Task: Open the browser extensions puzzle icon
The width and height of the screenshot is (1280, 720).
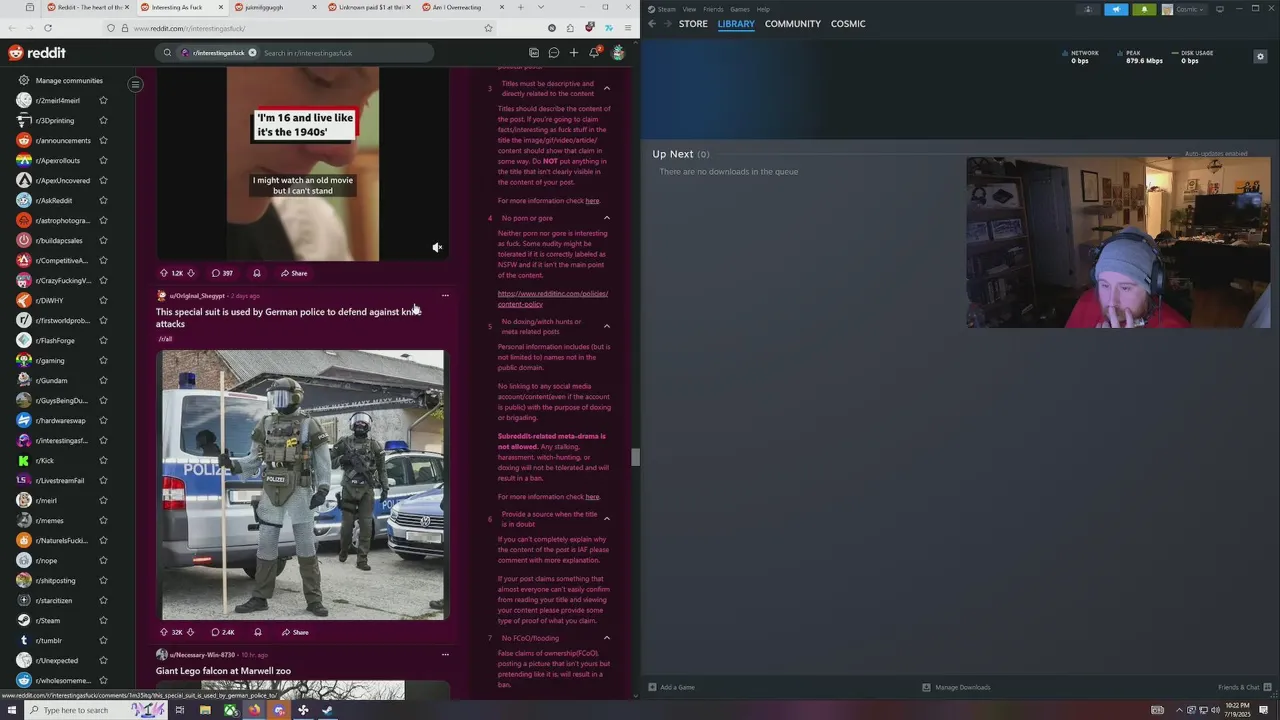Action: tap(570, 28)
